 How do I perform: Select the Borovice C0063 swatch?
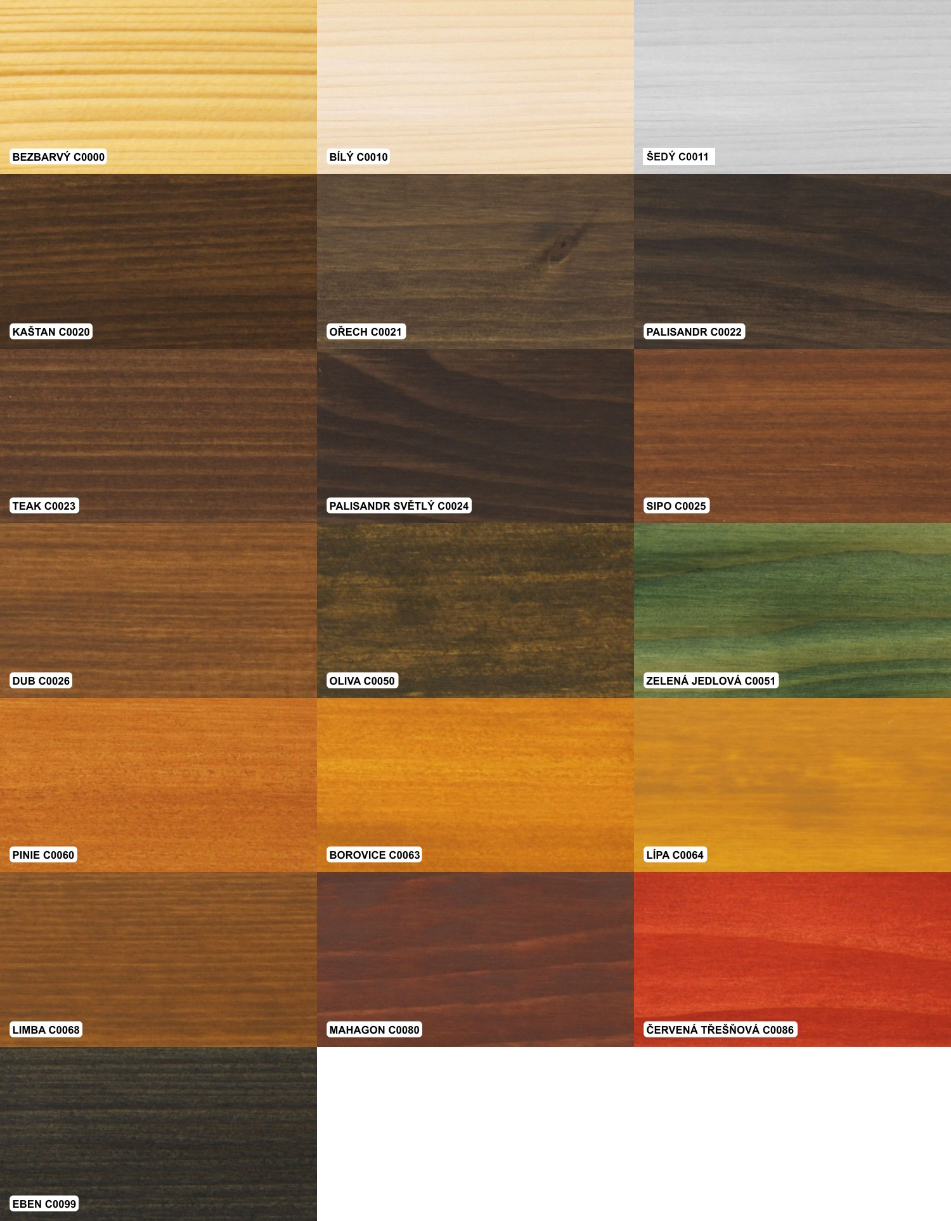click(475, 780)
